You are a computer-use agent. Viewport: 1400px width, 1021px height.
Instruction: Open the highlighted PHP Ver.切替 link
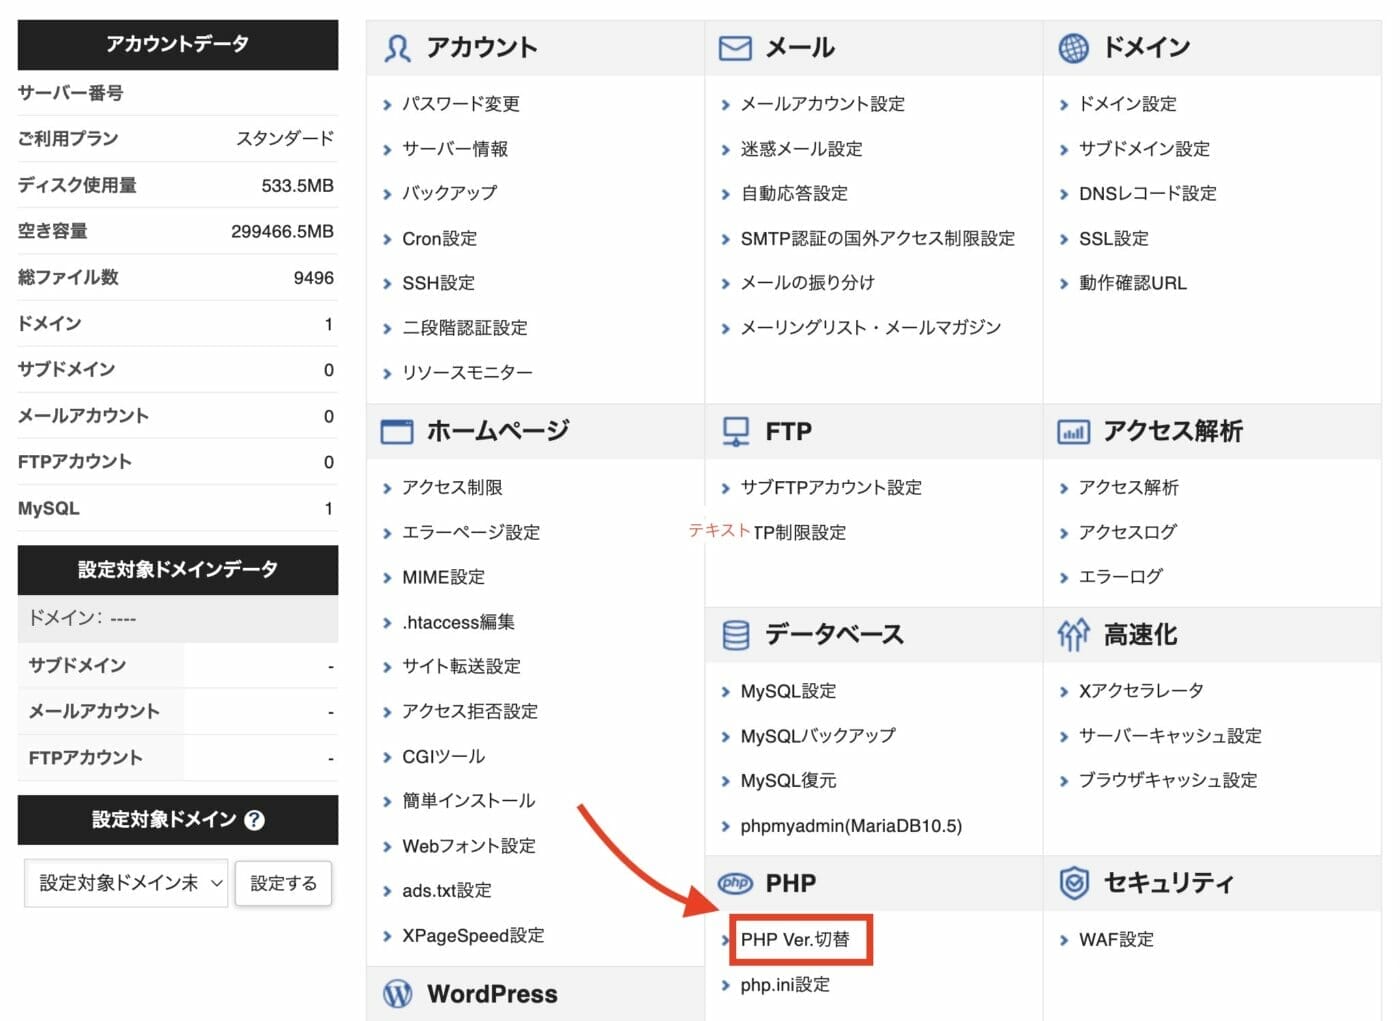click(799, 940)
